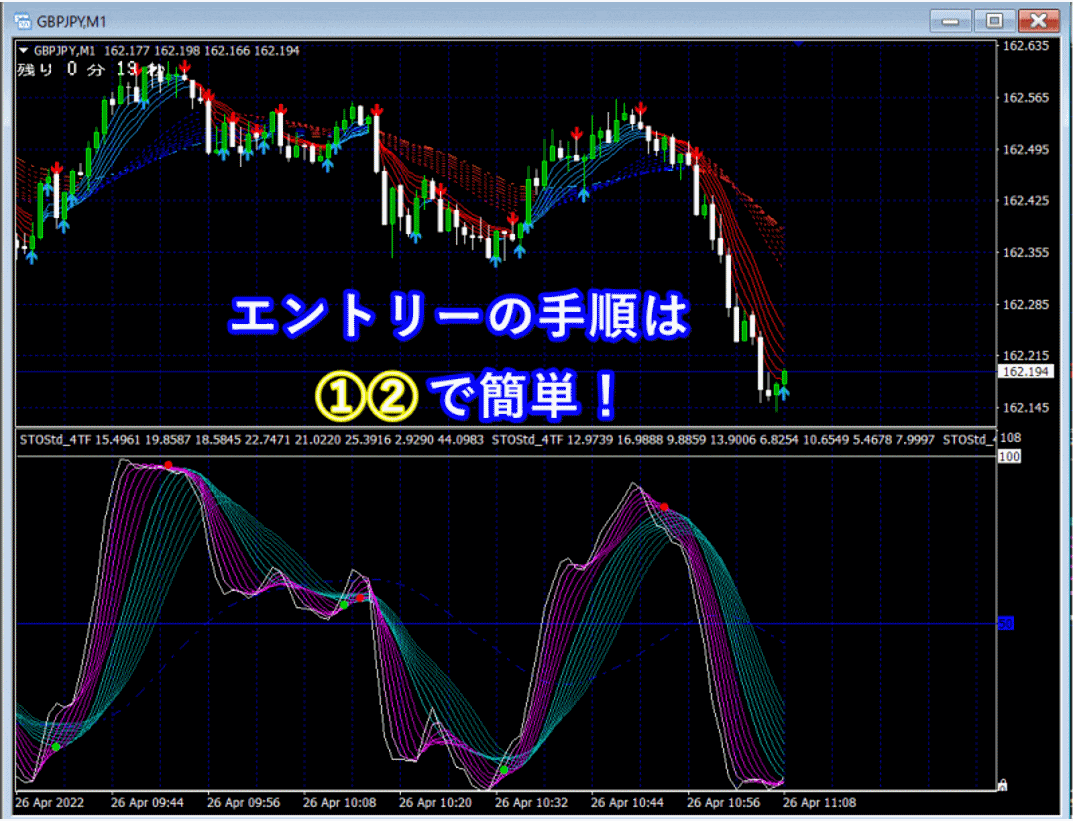Viewport: 1073px width, 821px height.
Task: Click the chart window icon in title bar
Action: [x=19, y=20]
